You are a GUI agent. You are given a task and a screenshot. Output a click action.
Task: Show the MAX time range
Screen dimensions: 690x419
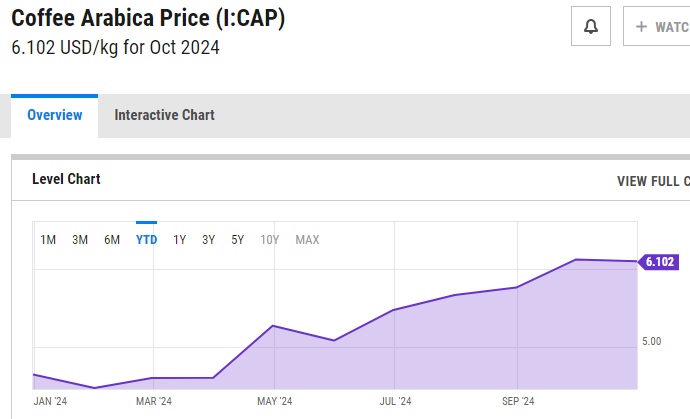coord(307,240)
